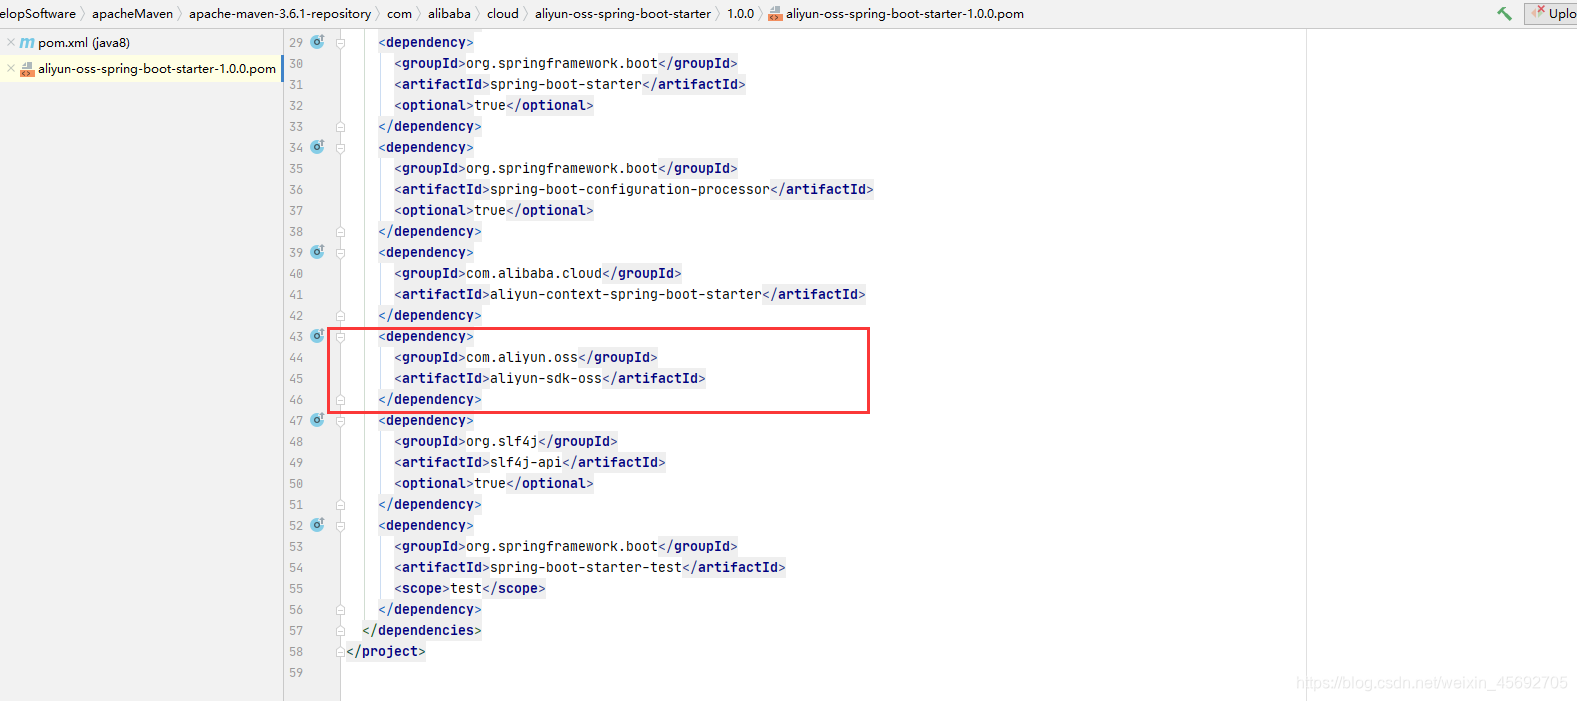Click the Maven icon on pom.xml tab

[x=27, y=43]
